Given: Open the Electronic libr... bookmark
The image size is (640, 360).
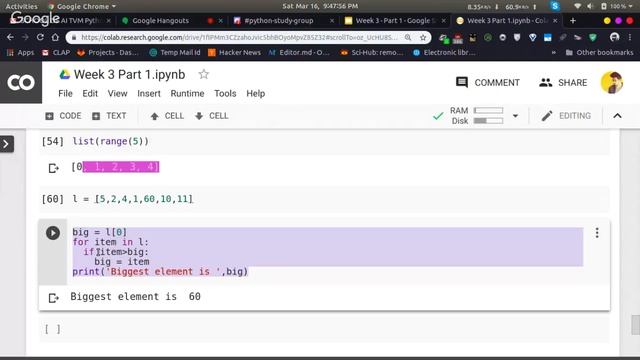Looking at the screenshot, I should pyautogui.click(x=444, y=52).
